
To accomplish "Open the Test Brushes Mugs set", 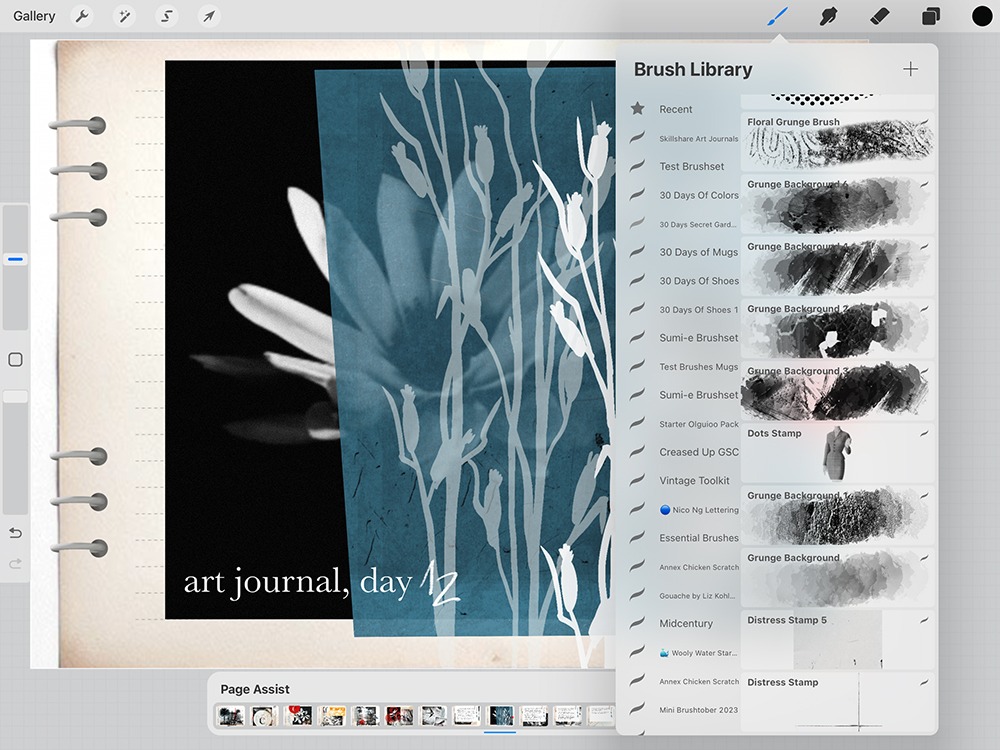I will click(698, 367).
